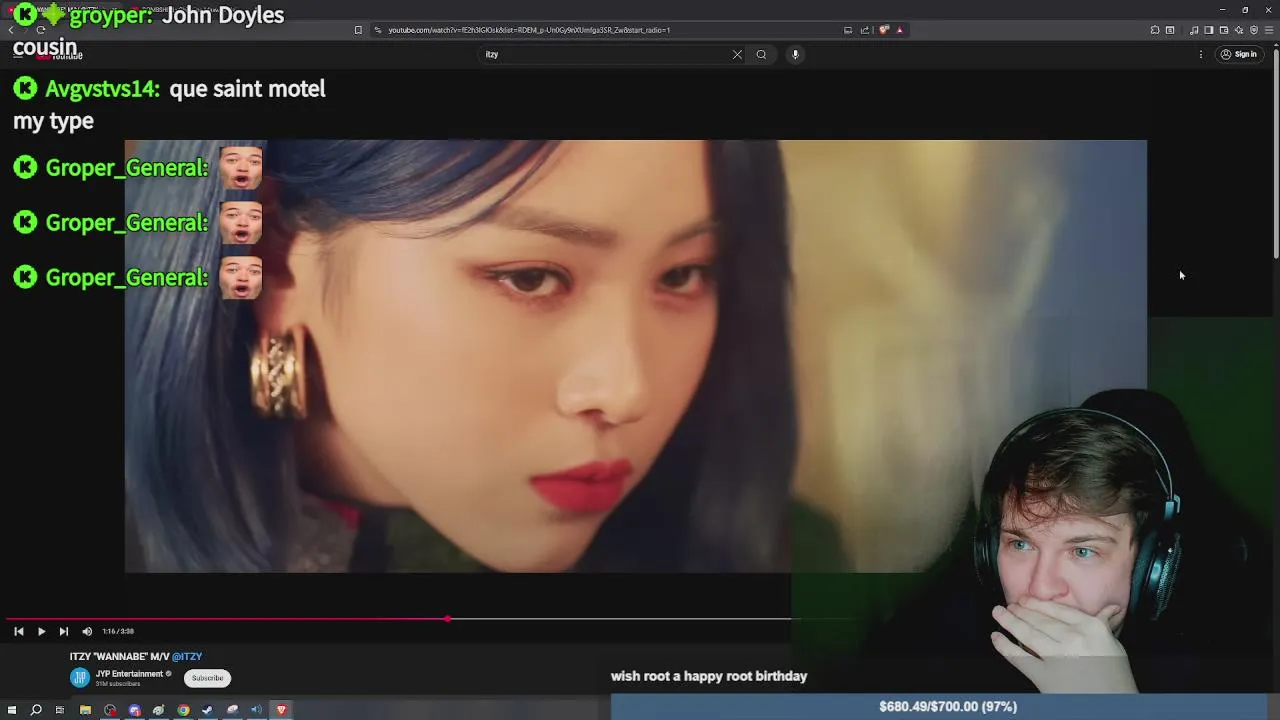Open the browser extensions puzzle icon
The width and height of the screenshot is (1280, 720).
pyautogui.click(x=1155, y=30)
